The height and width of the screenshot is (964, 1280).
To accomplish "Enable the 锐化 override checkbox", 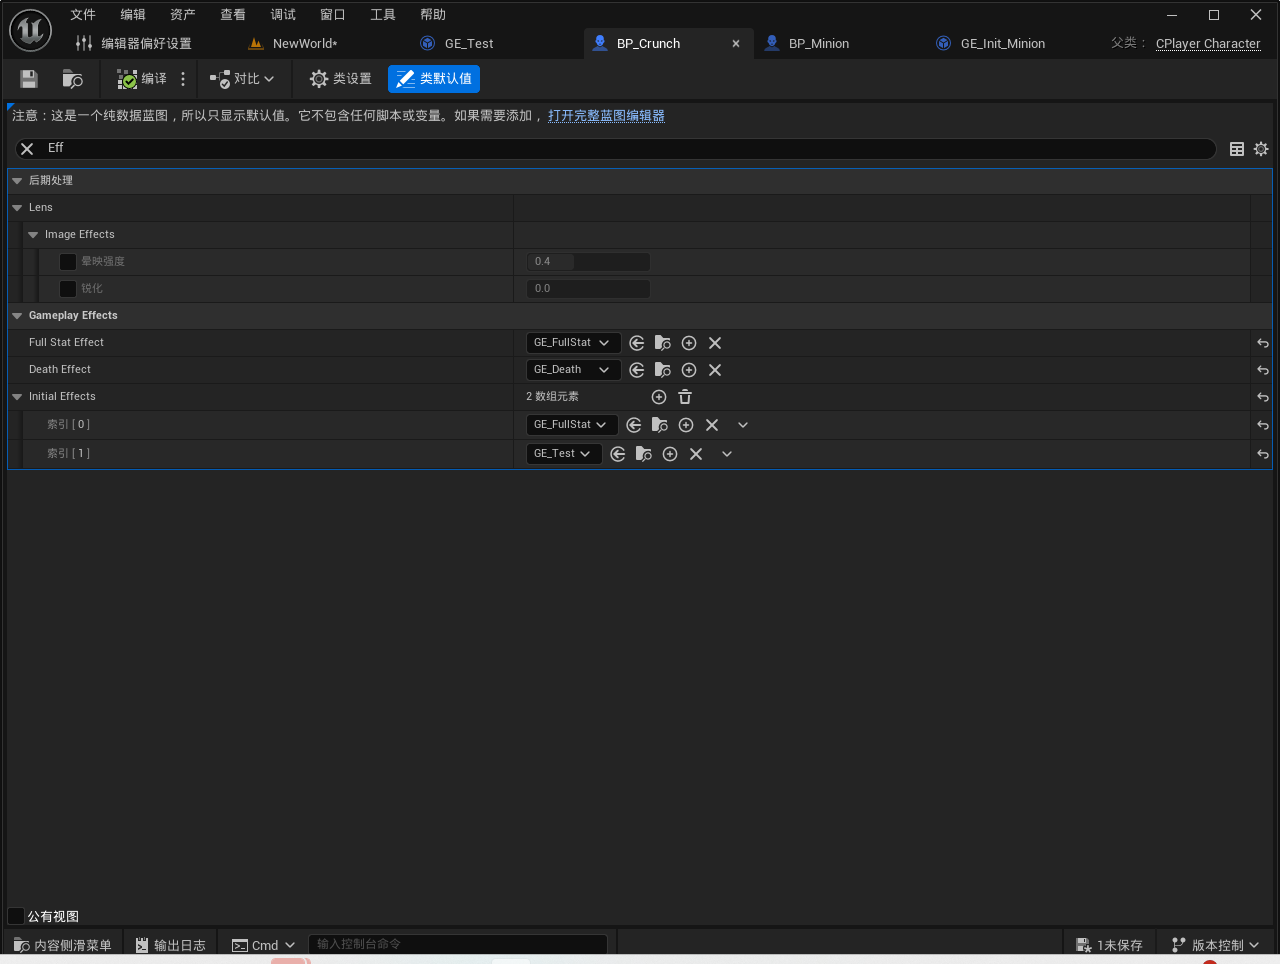I will [68, 289].
